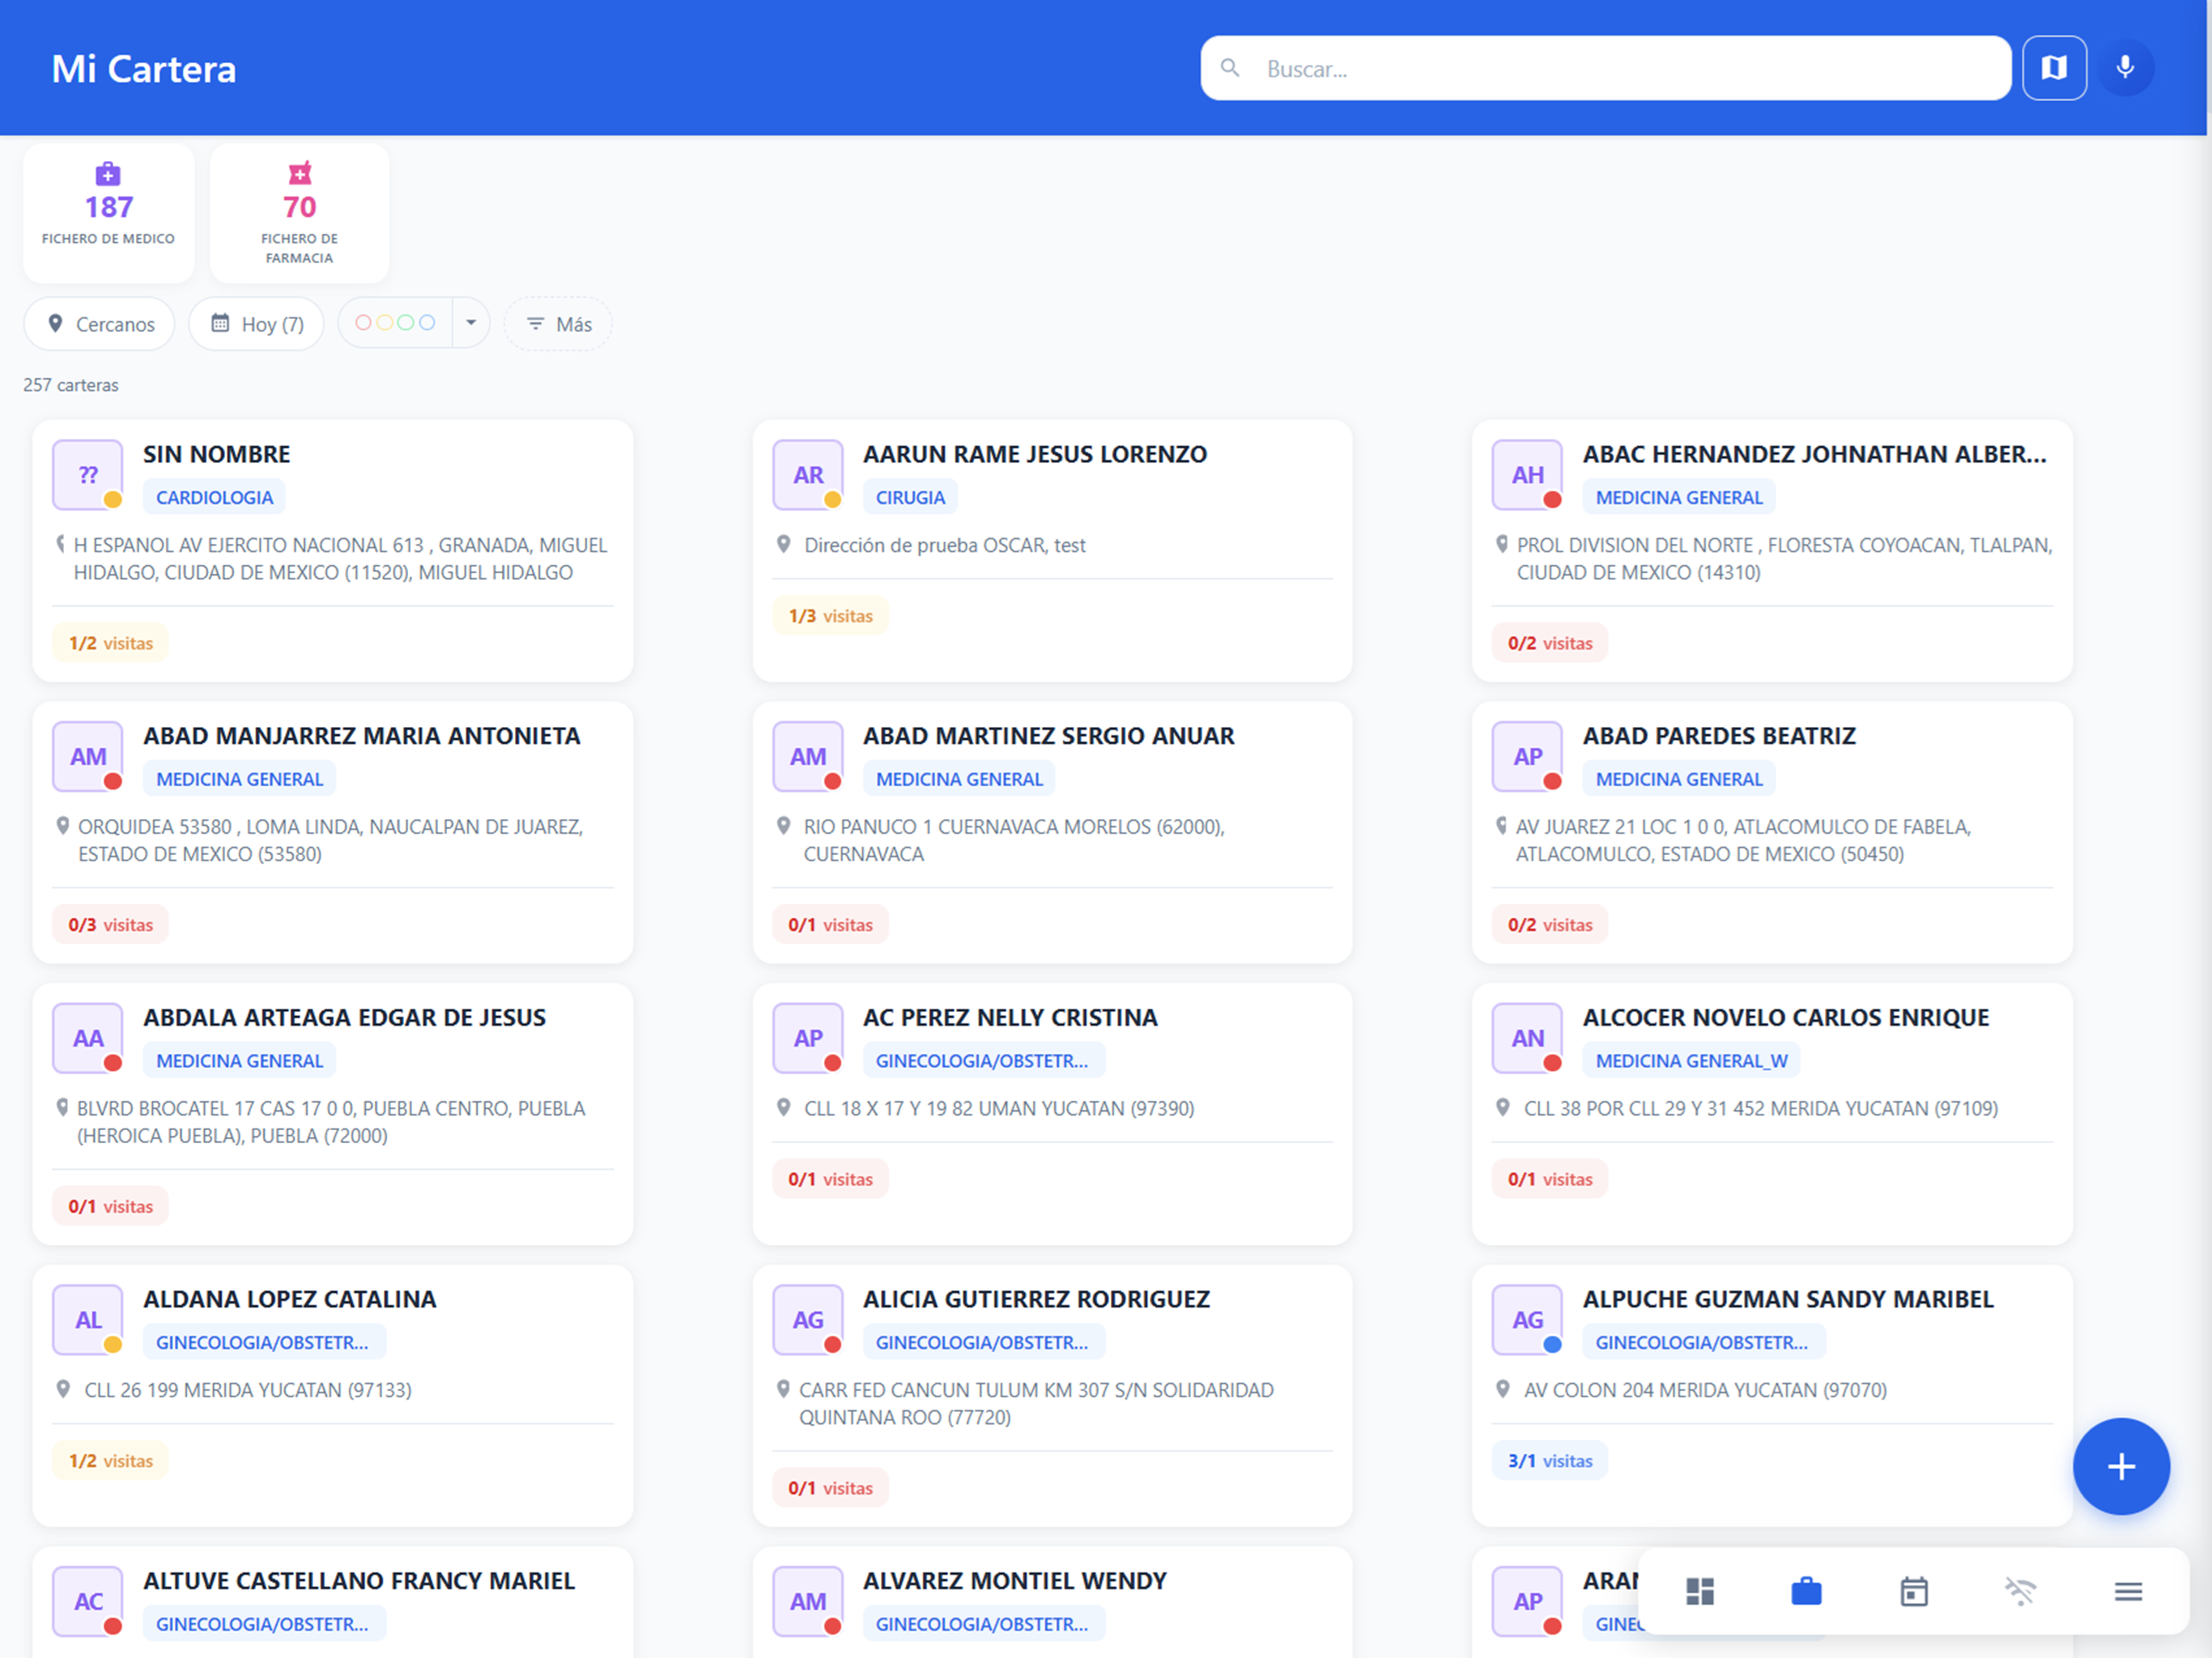Open the calendar icon in bottom navigation
The image size is (2212, 1658).
pos(1914,1591)
